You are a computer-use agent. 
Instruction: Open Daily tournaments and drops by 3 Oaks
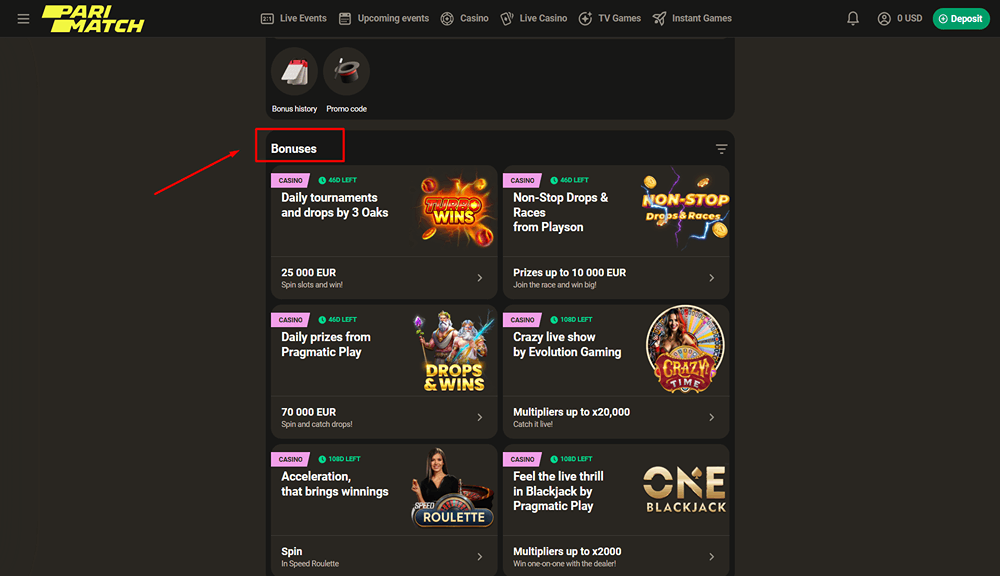[335, 205]
